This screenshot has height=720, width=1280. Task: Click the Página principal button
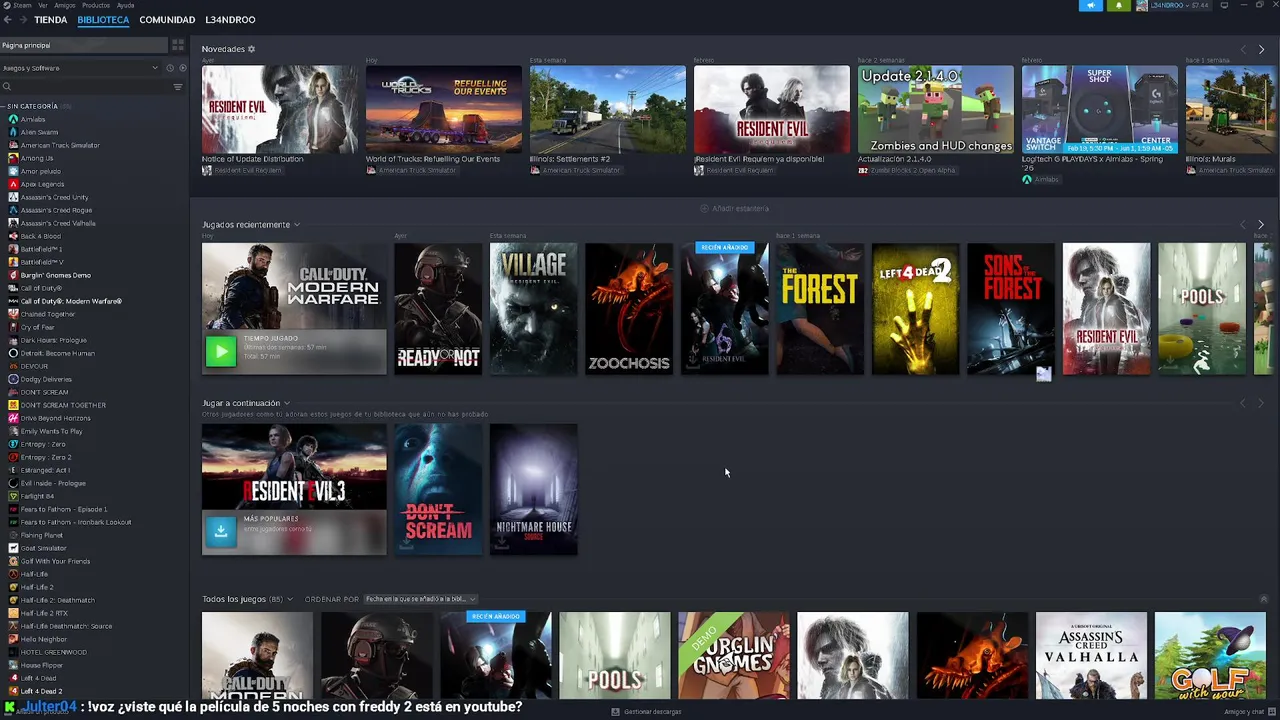point(83,45)
